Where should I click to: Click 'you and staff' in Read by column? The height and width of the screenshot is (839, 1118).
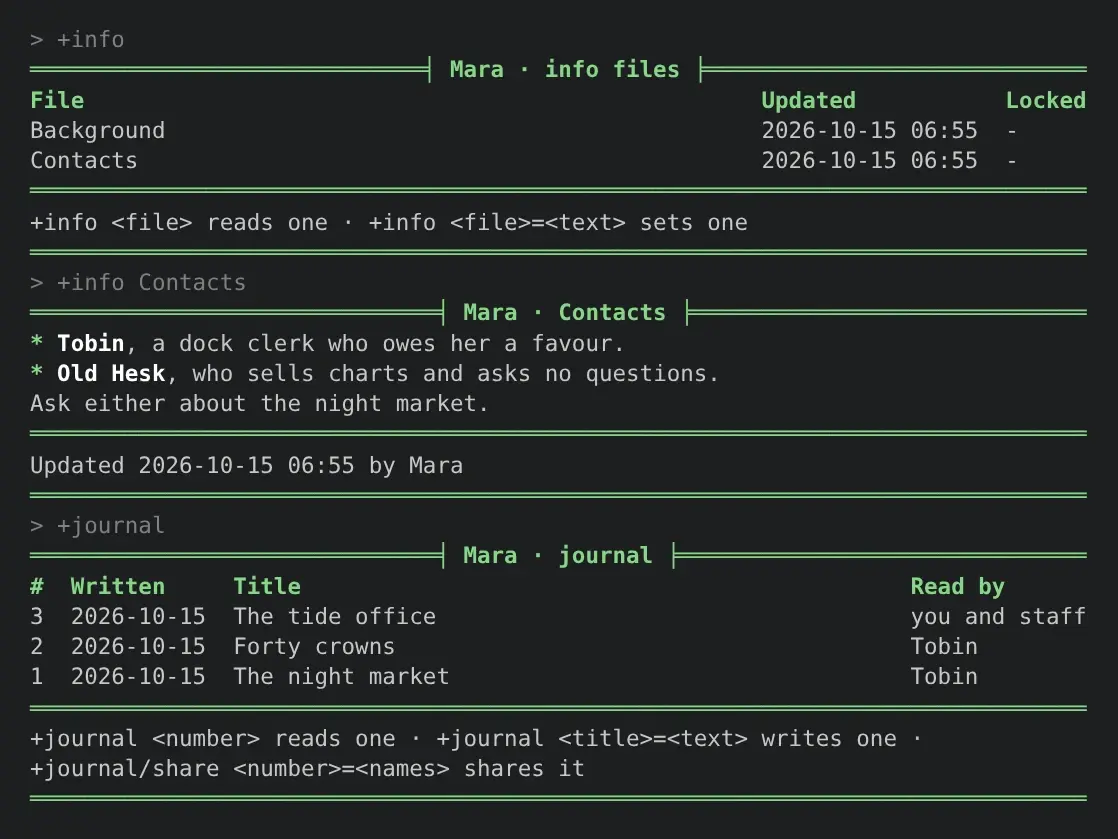998,616
